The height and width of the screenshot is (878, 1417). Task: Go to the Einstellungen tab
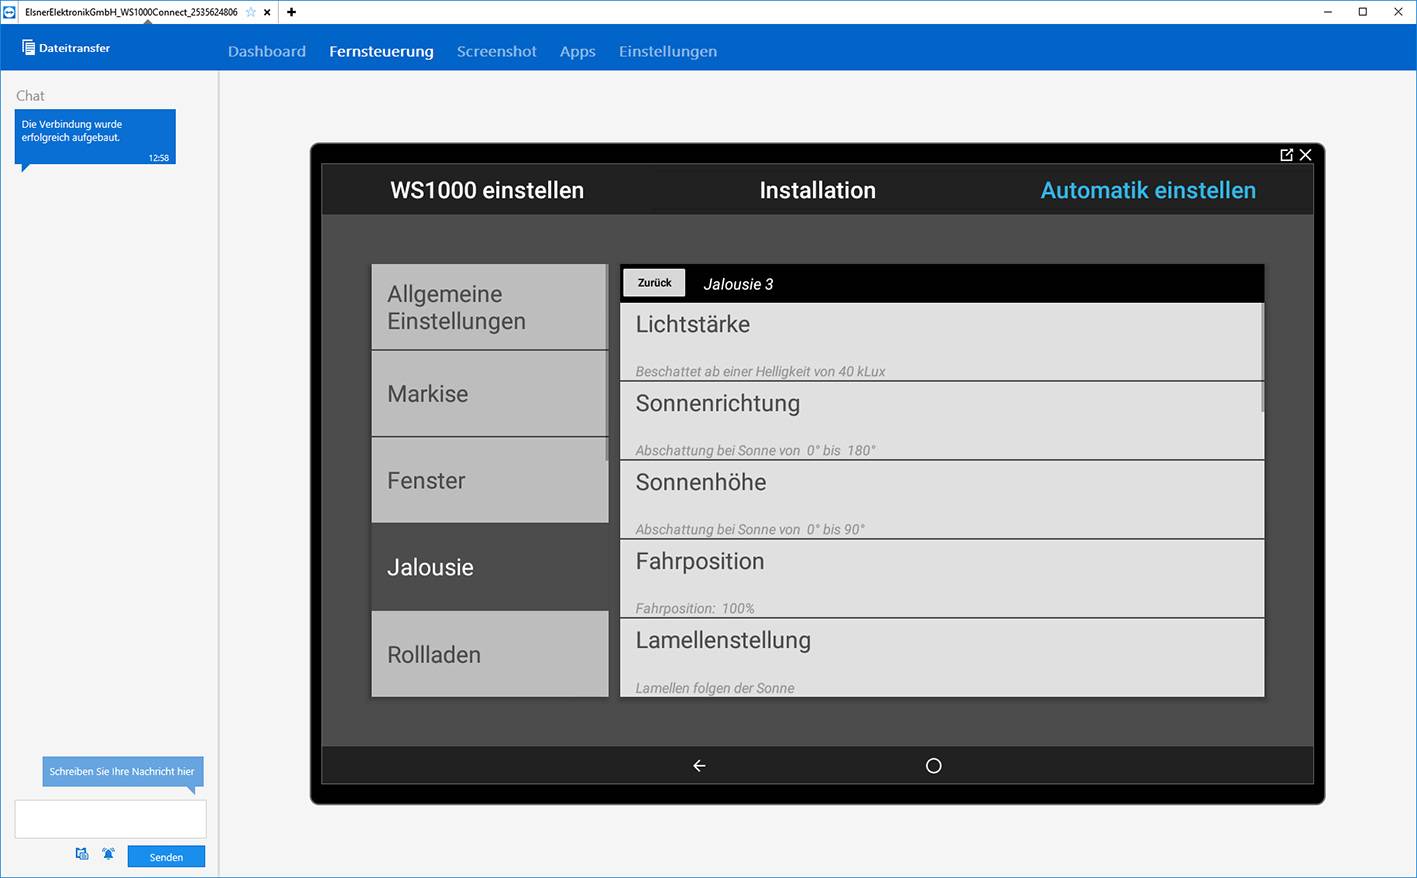[667, 51]
